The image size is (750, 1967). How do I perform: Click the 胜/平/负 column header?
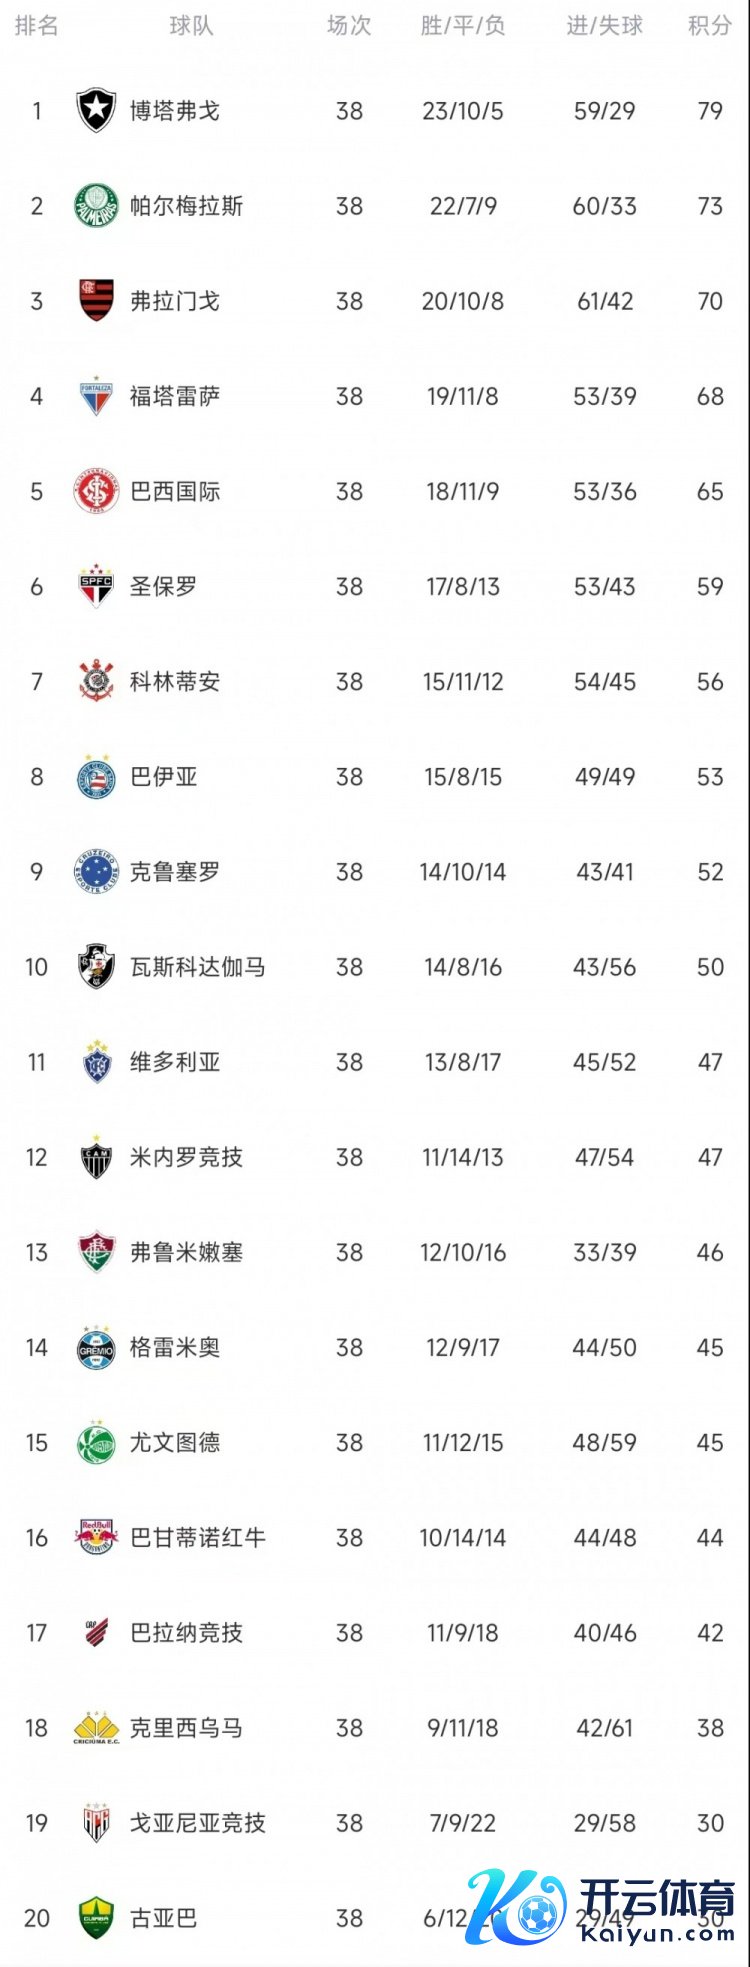pos(462,26)
